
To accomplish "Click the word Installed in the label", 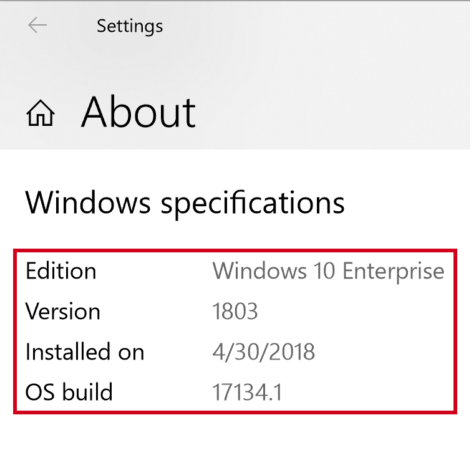I will [68, 352].
